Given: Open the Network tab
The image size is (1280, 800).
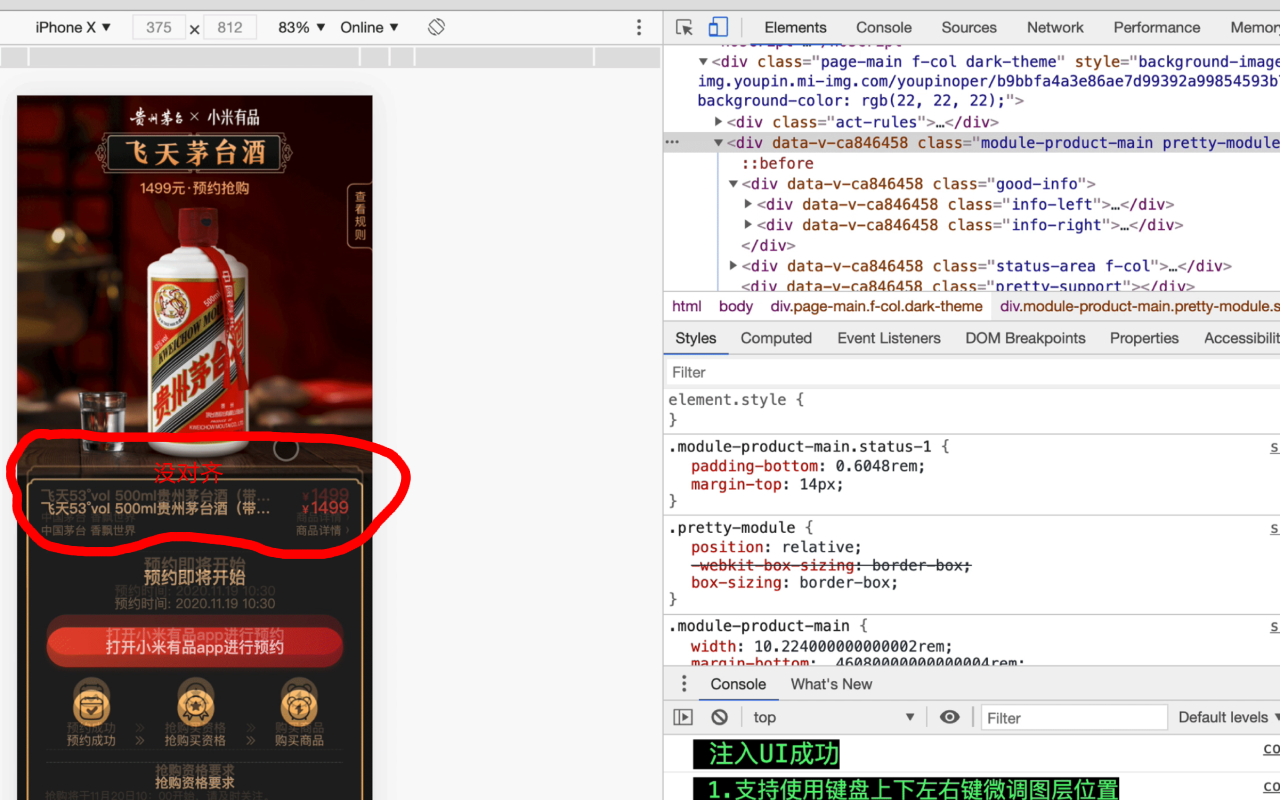Looking at the screenshot, I should click(x=1055, y=27).
